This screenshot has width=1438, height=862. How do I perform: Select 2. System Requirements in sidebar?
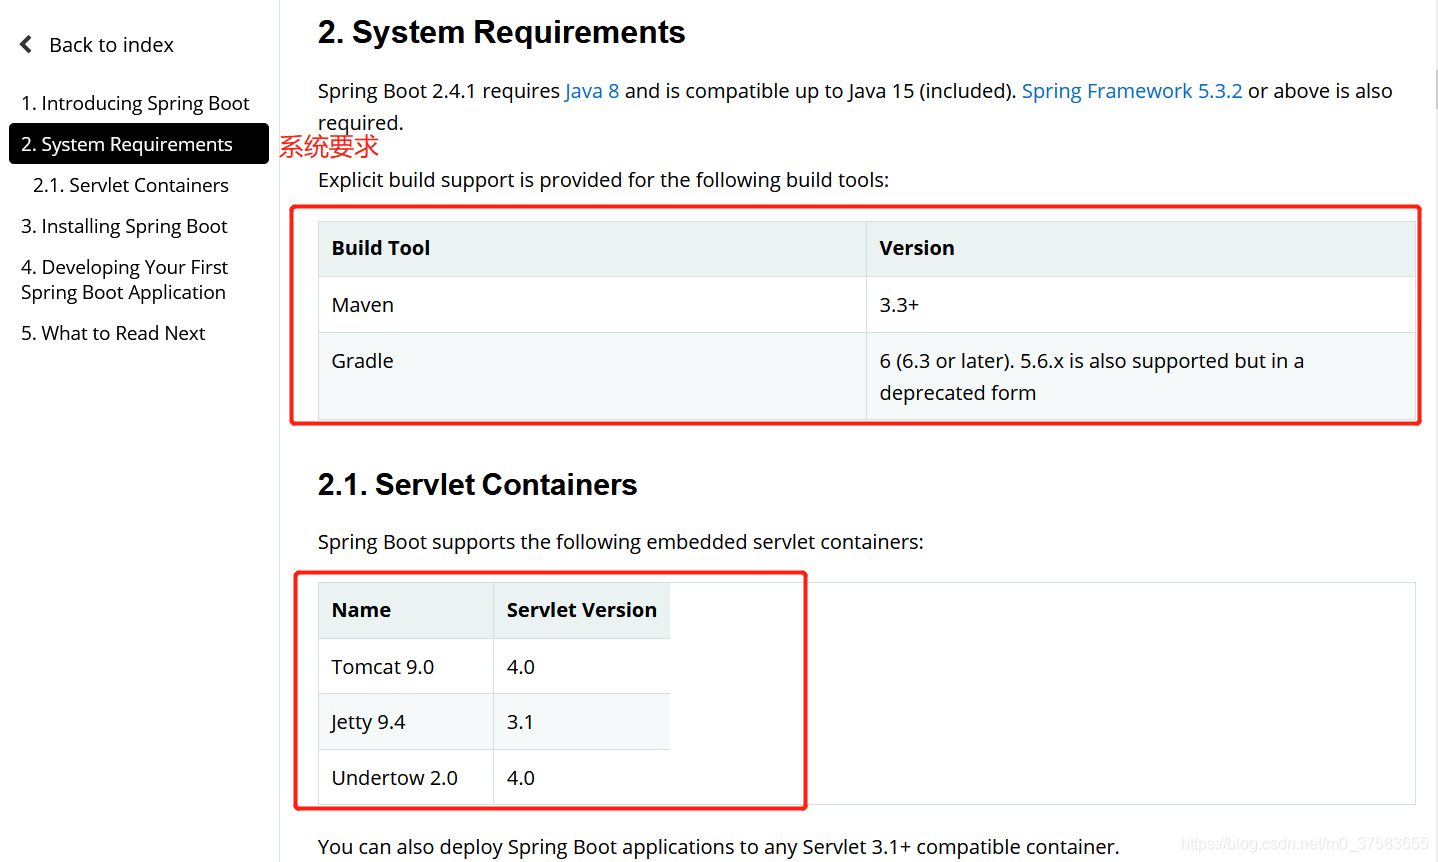tap(139, 144)
